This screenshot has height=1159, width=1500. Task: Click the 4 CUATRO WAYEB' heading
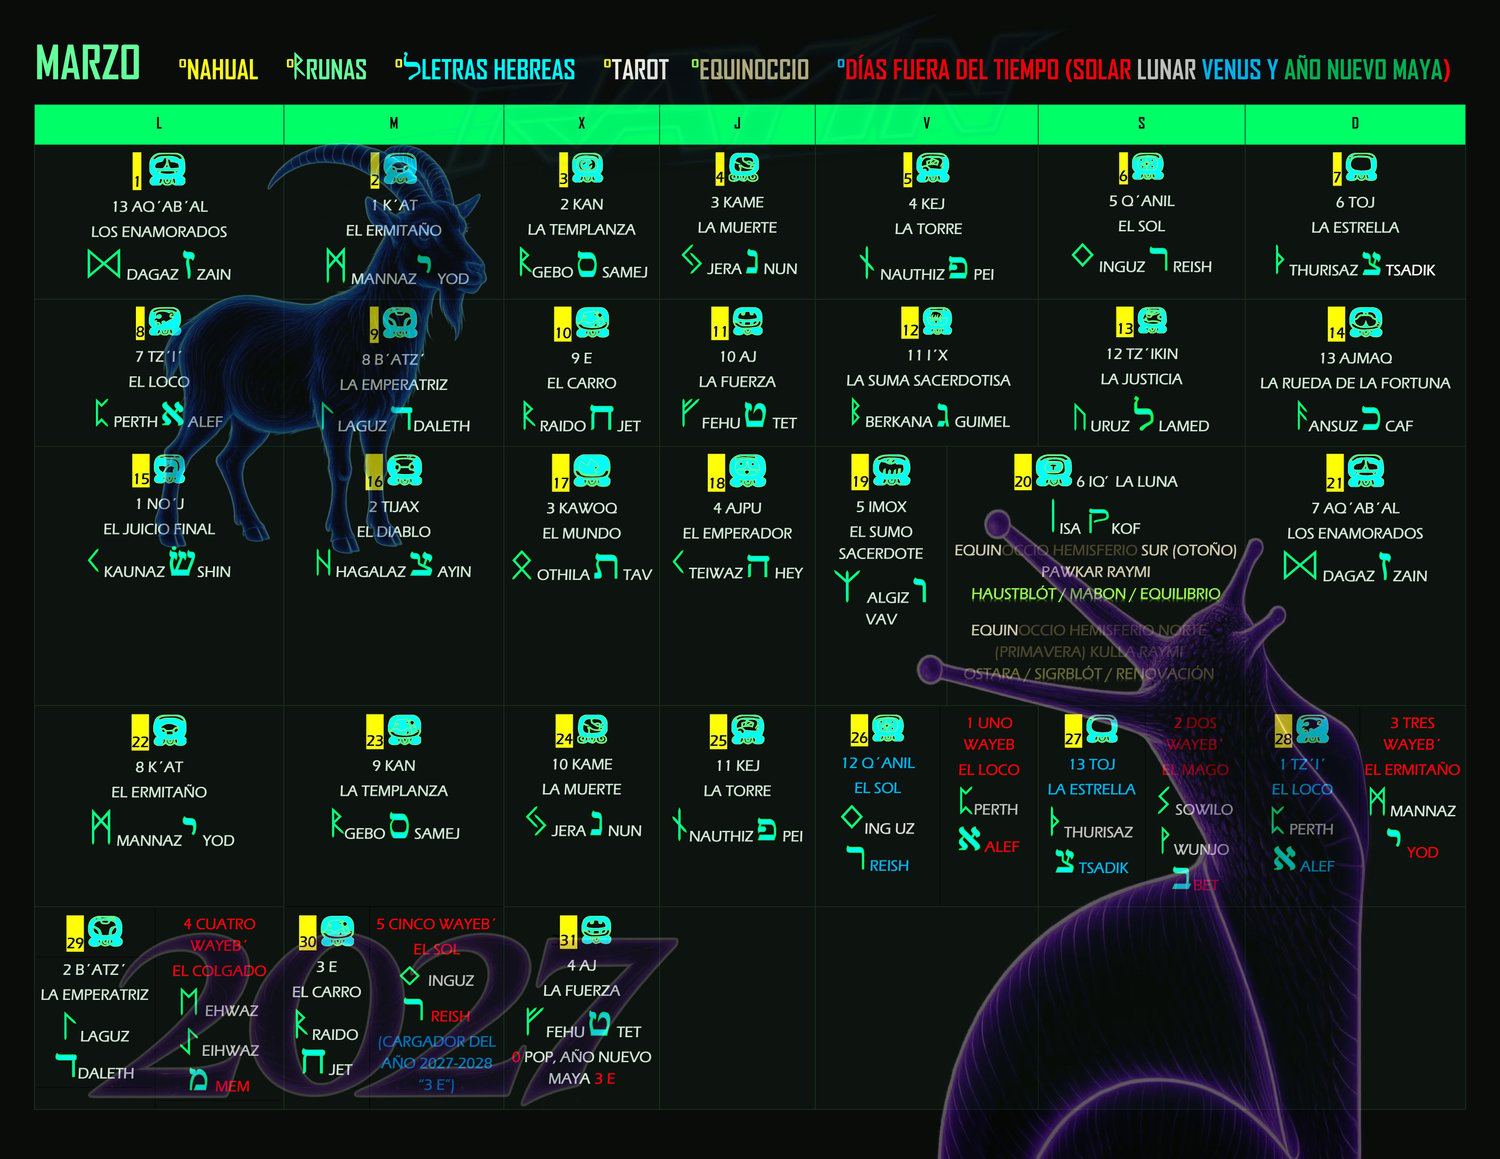(219, 934)
